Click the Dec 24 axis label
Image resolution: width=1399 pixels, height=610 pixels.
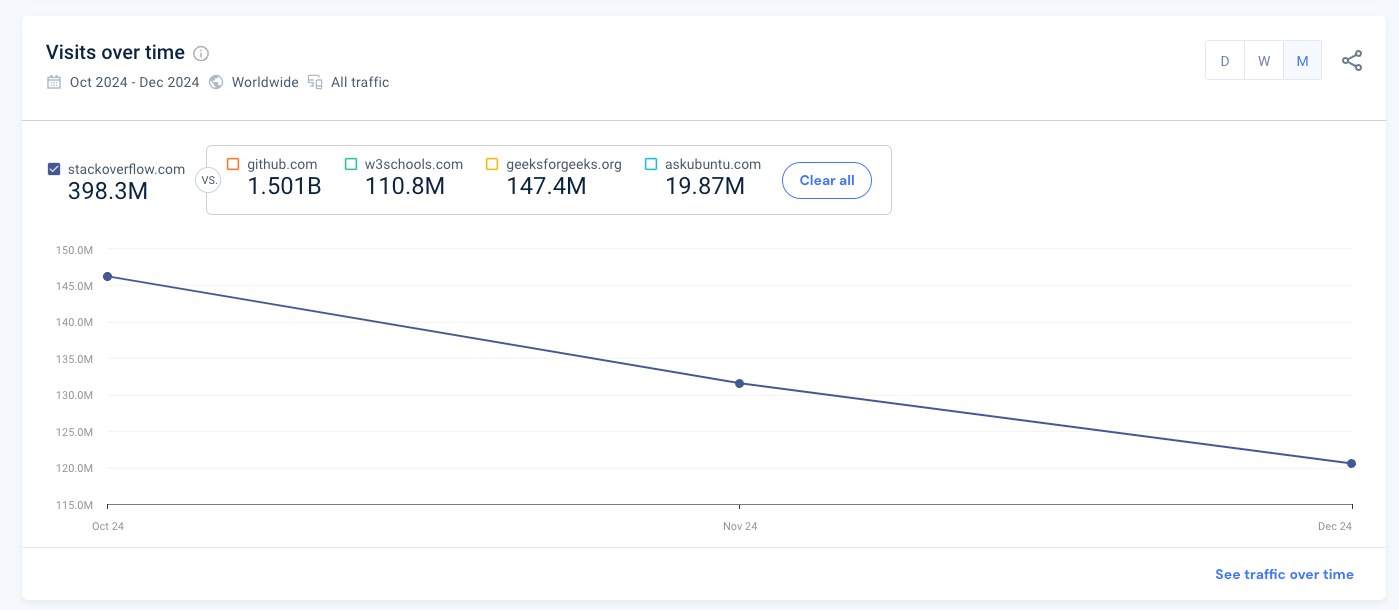[1335, 526]
